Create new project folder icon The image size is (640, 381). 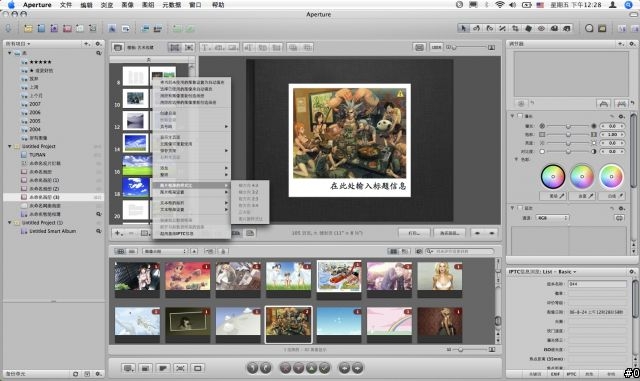pos(28,28)
